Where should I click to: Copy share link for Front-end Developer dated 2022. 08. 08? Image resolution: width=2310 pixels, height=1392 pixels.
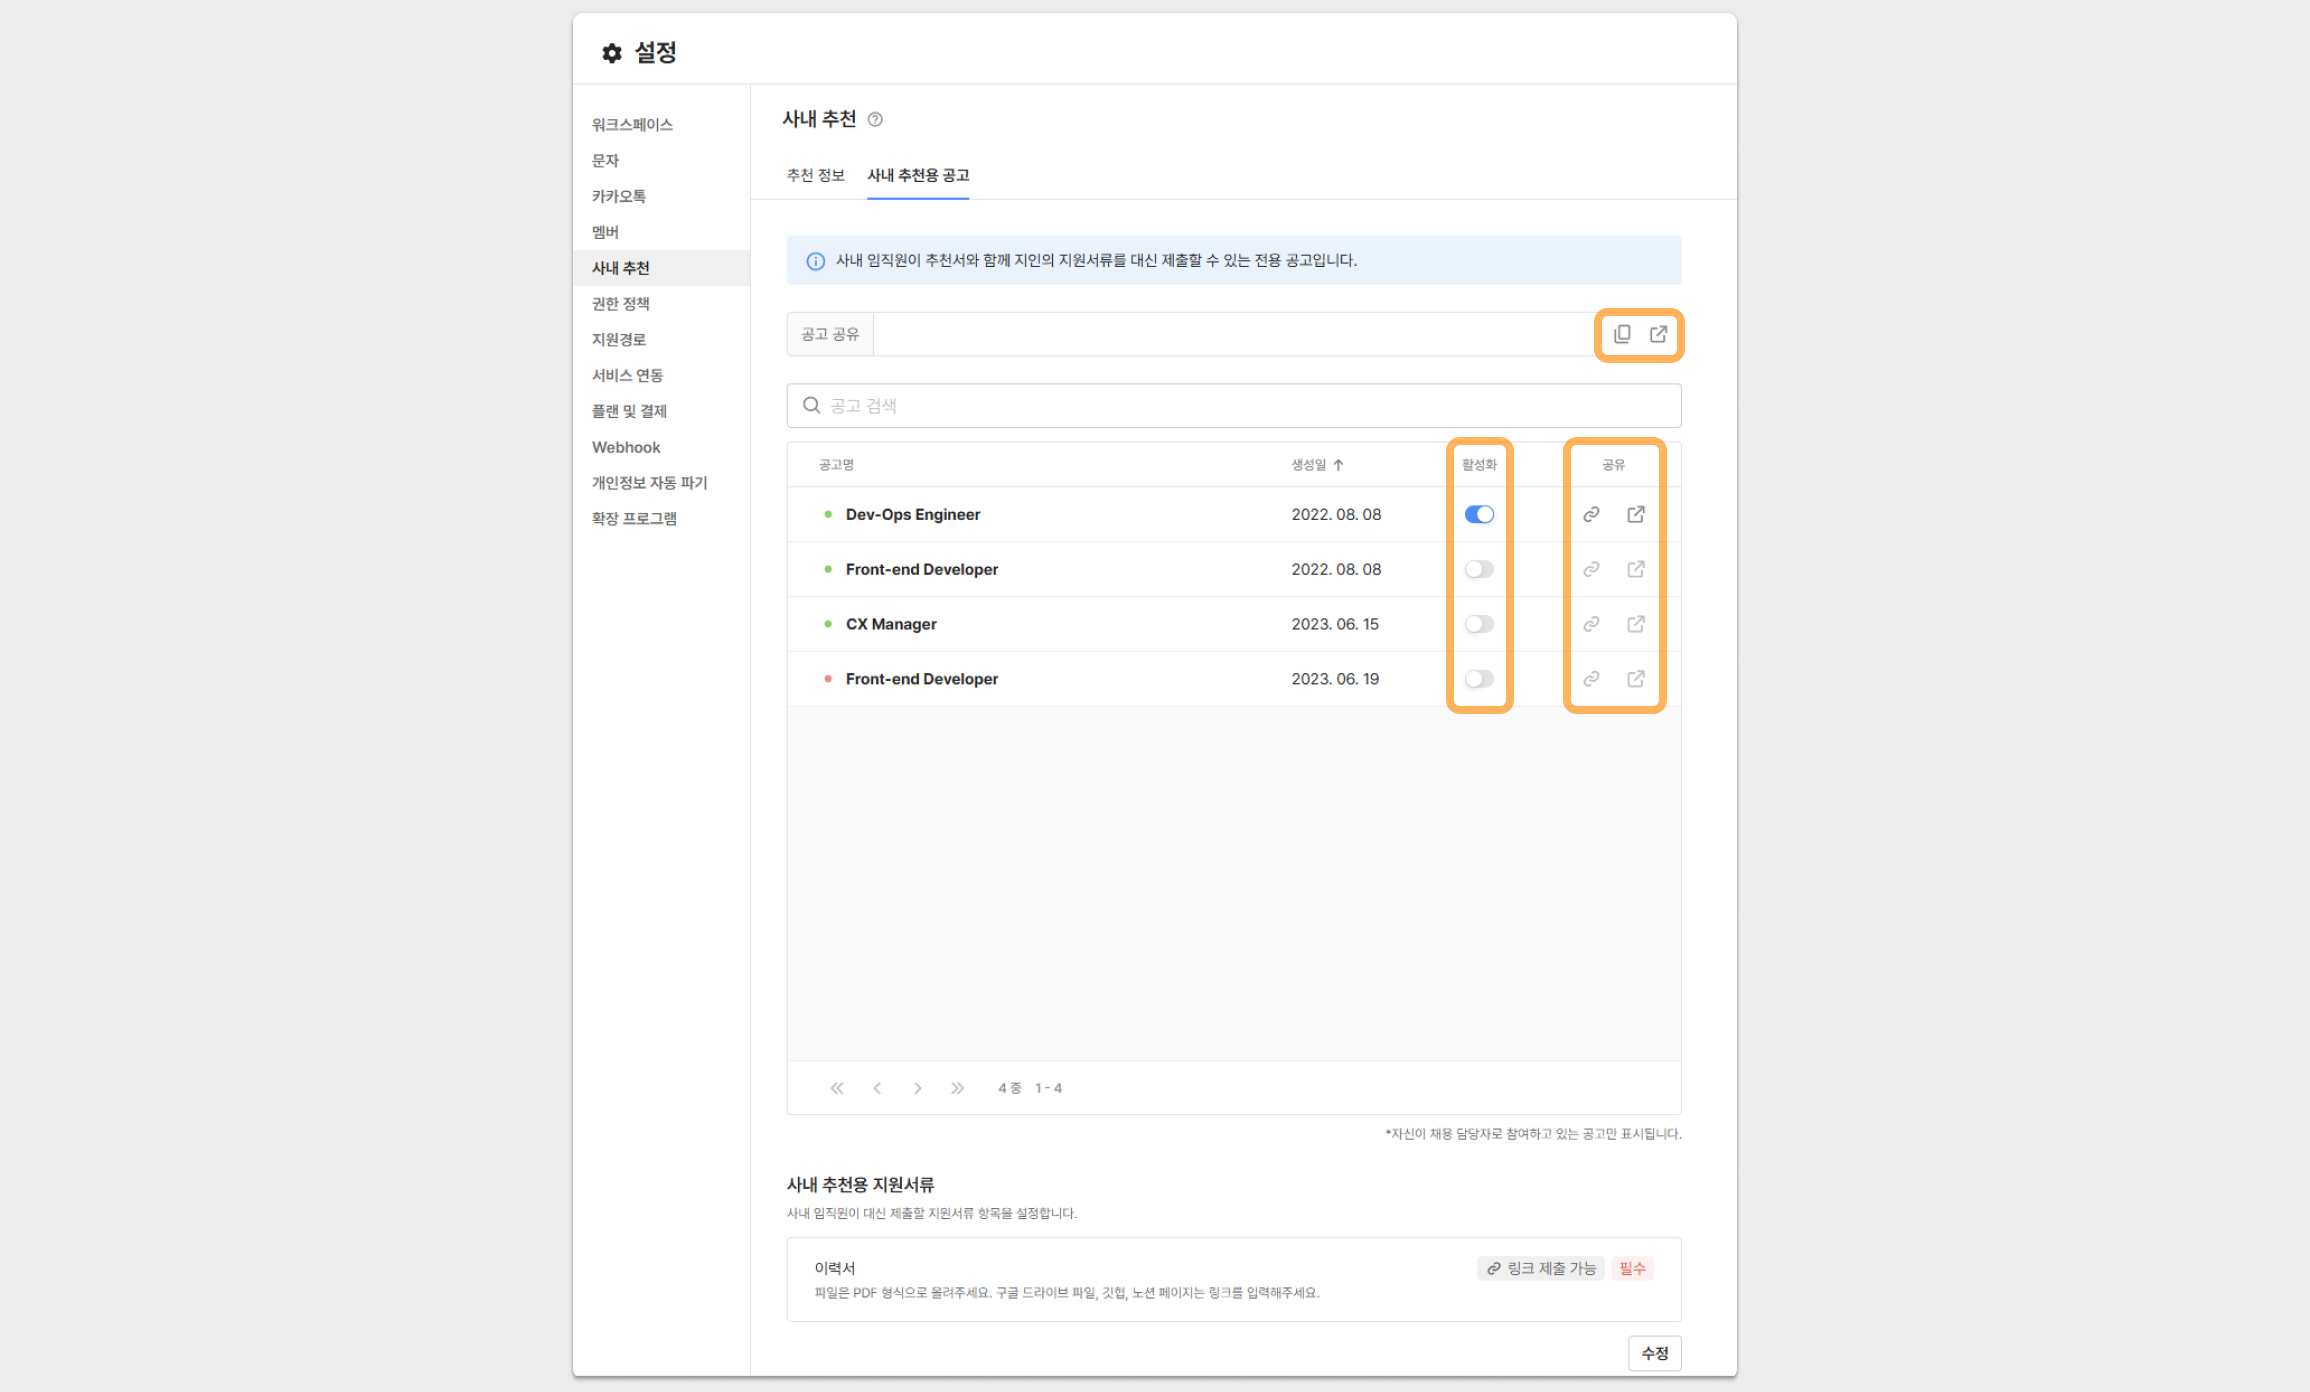click(x=1591, y=569)
